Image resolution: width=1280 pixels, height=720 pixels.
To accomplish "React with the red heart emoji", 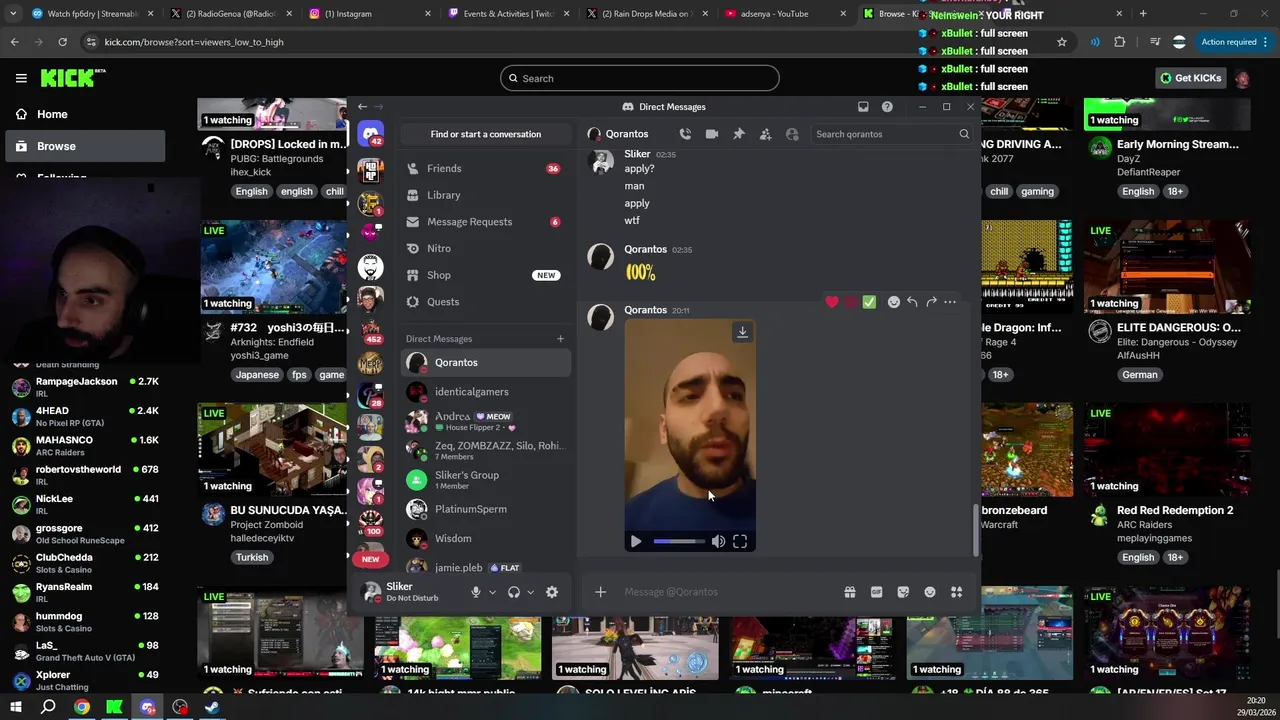I will tap(832, 302).
